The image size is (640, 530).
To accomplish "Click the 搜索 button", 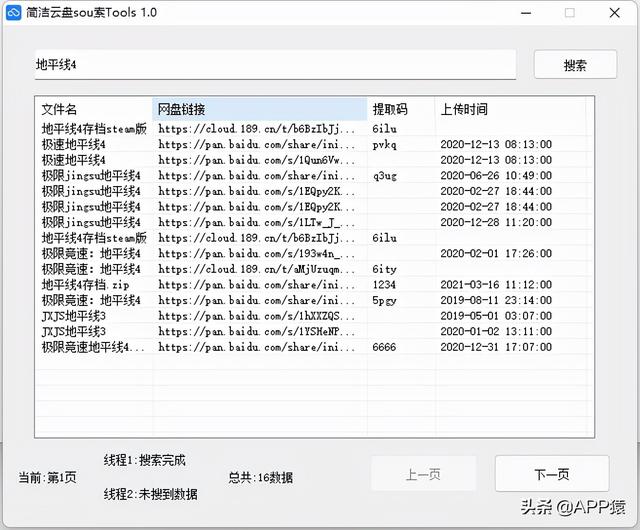I will (x=575, y=65).
